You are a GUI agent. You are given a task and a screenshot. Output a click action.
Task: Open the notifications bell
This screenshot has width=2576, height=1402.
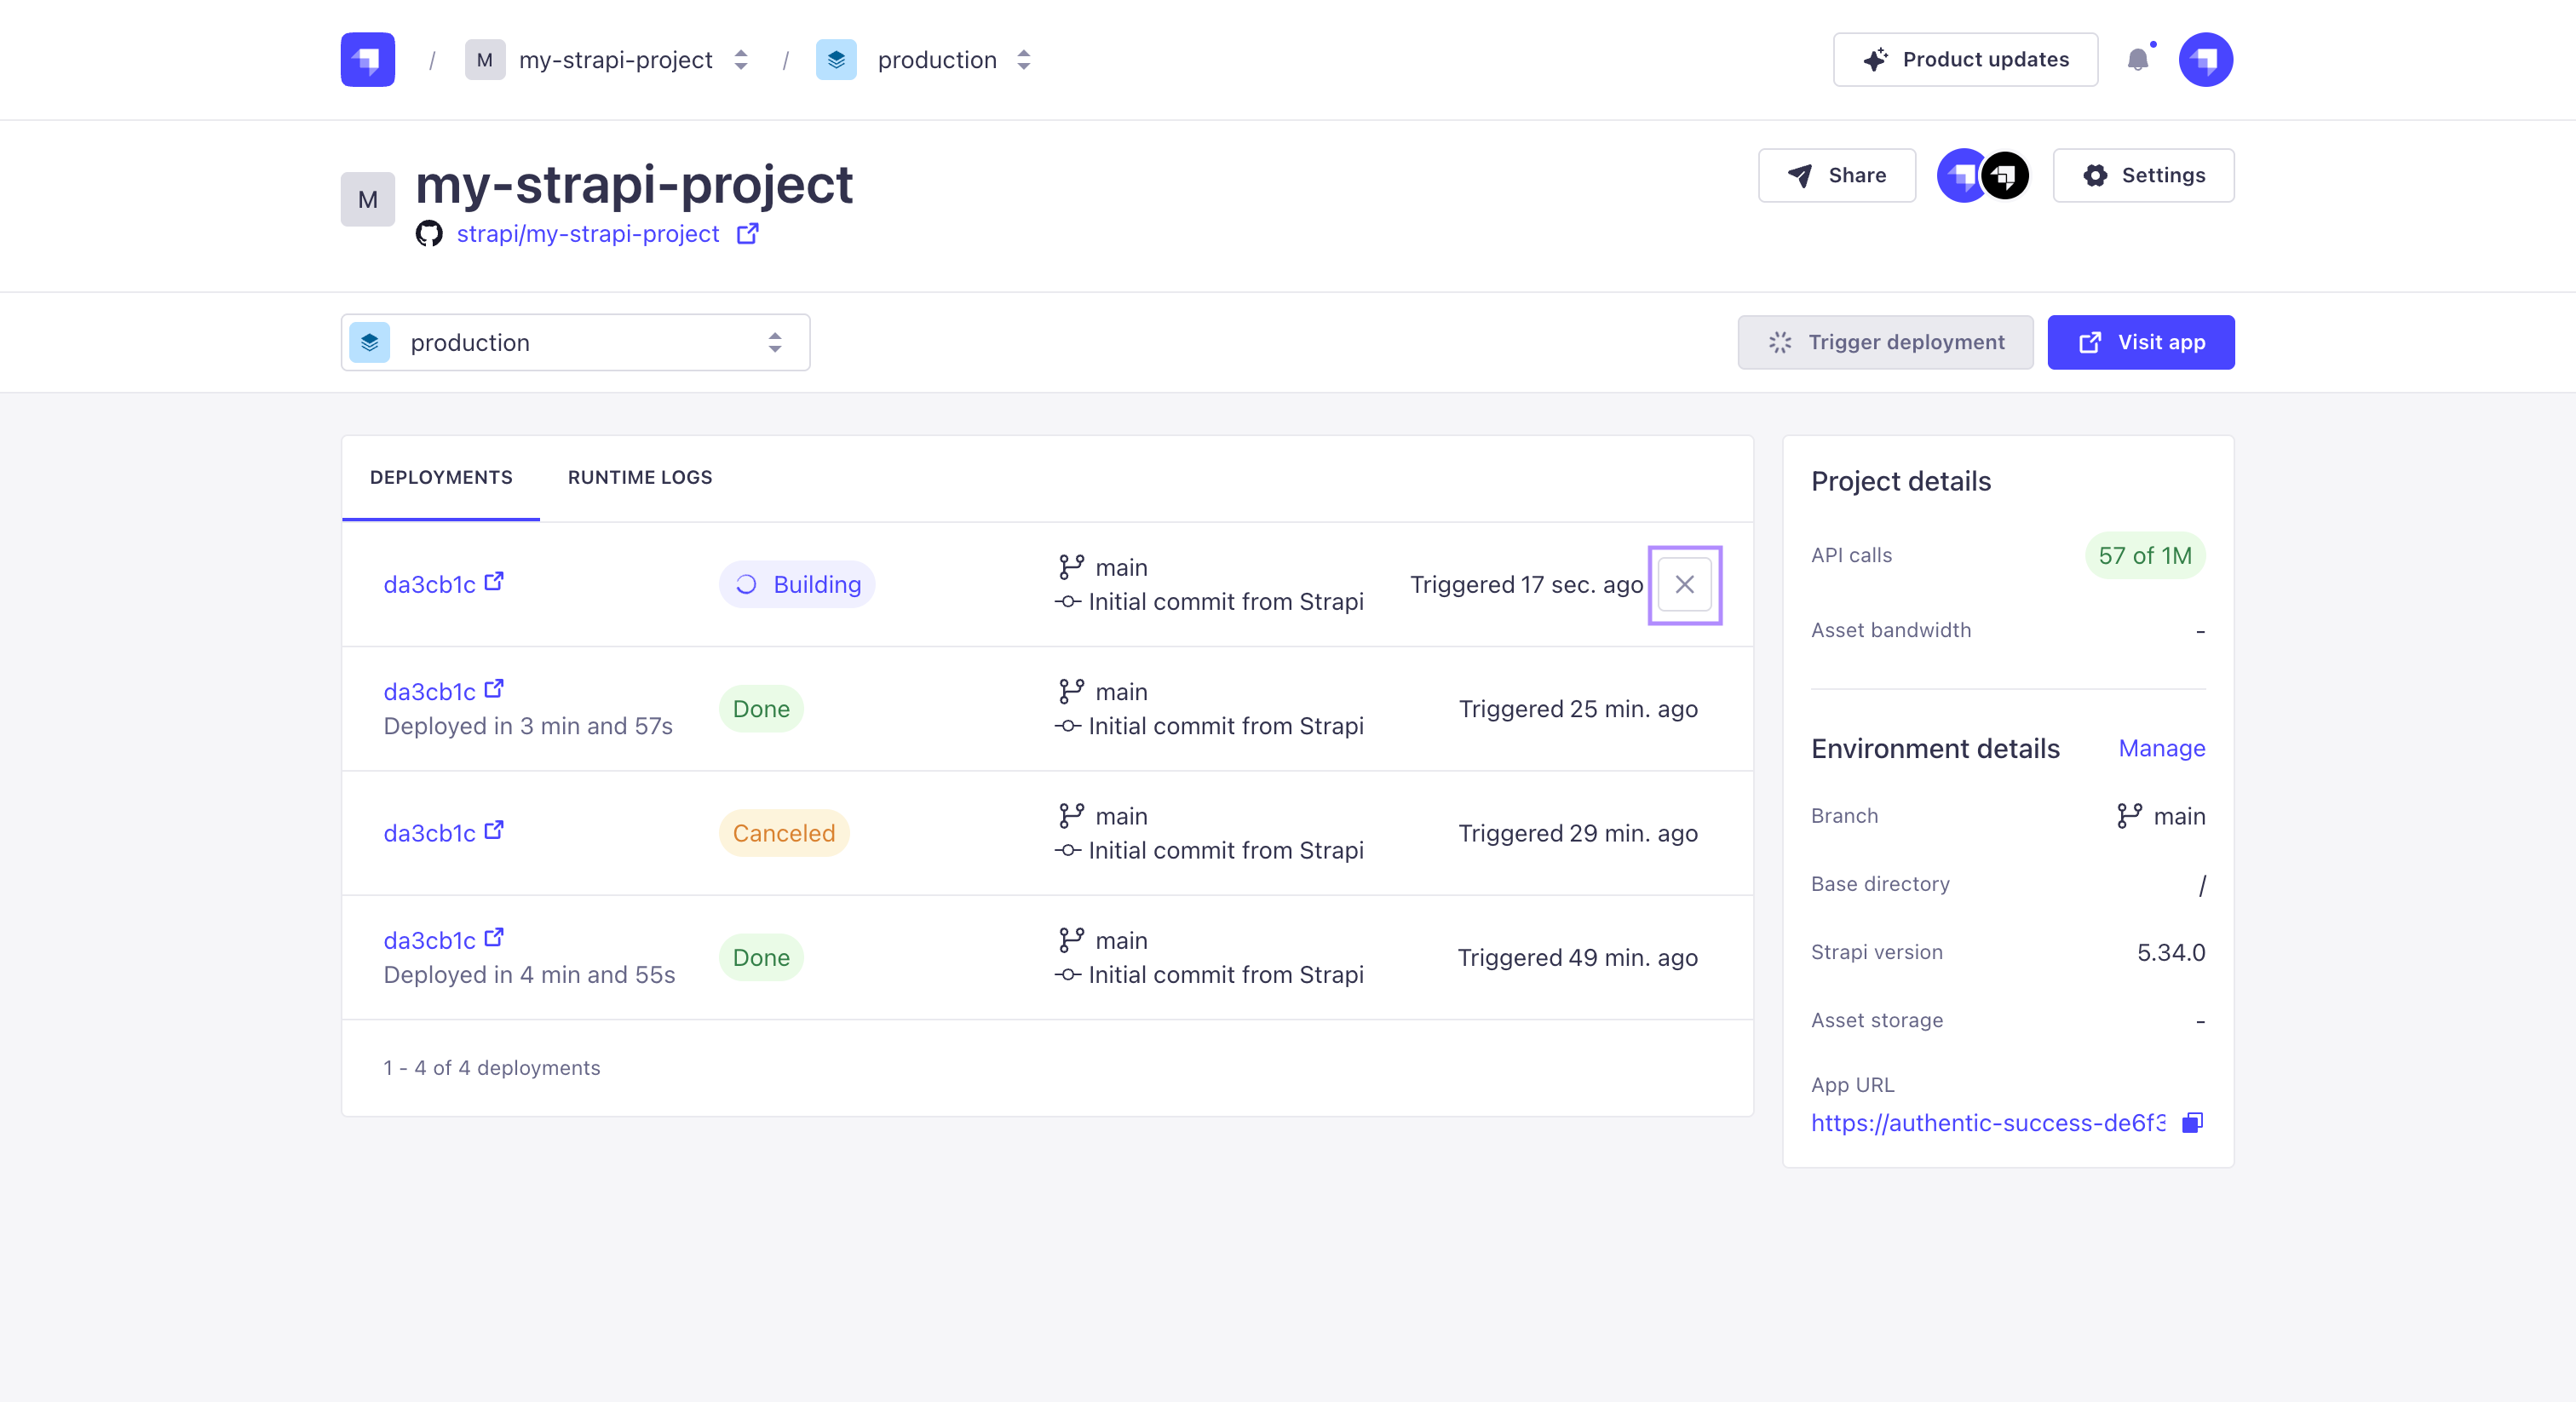[x=2137, y=60]
